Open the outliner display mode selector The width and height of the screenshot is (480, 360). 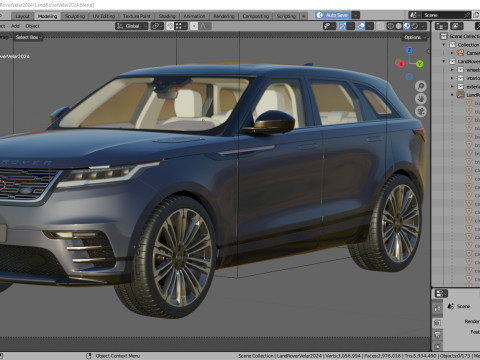[x=457, y=26]
